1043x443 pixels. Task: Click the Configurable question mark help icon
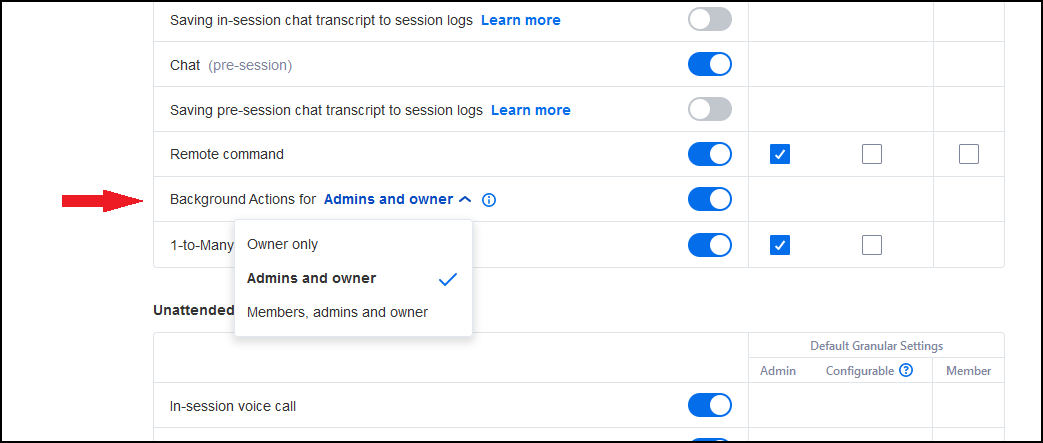click(x=906, y=370)
